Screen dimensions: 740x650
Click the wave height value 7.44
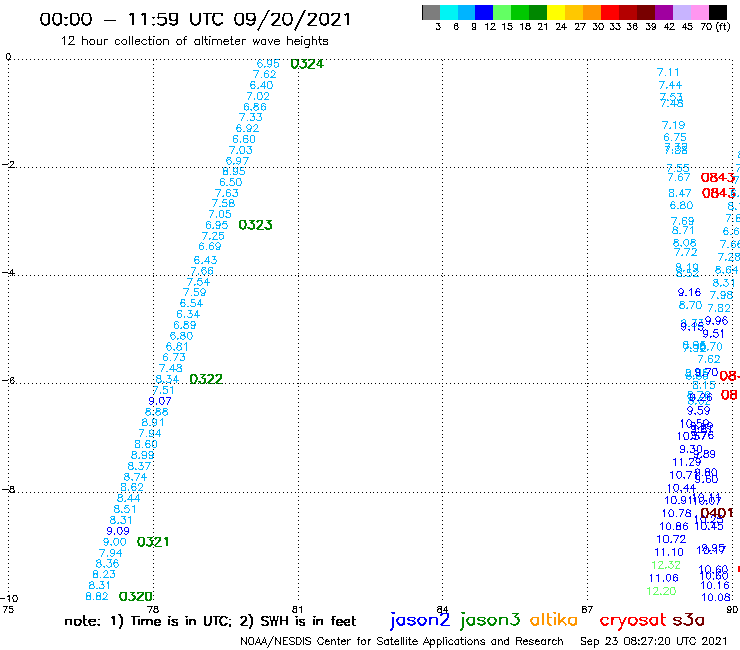pyautogui.click(x=670, y=85)
